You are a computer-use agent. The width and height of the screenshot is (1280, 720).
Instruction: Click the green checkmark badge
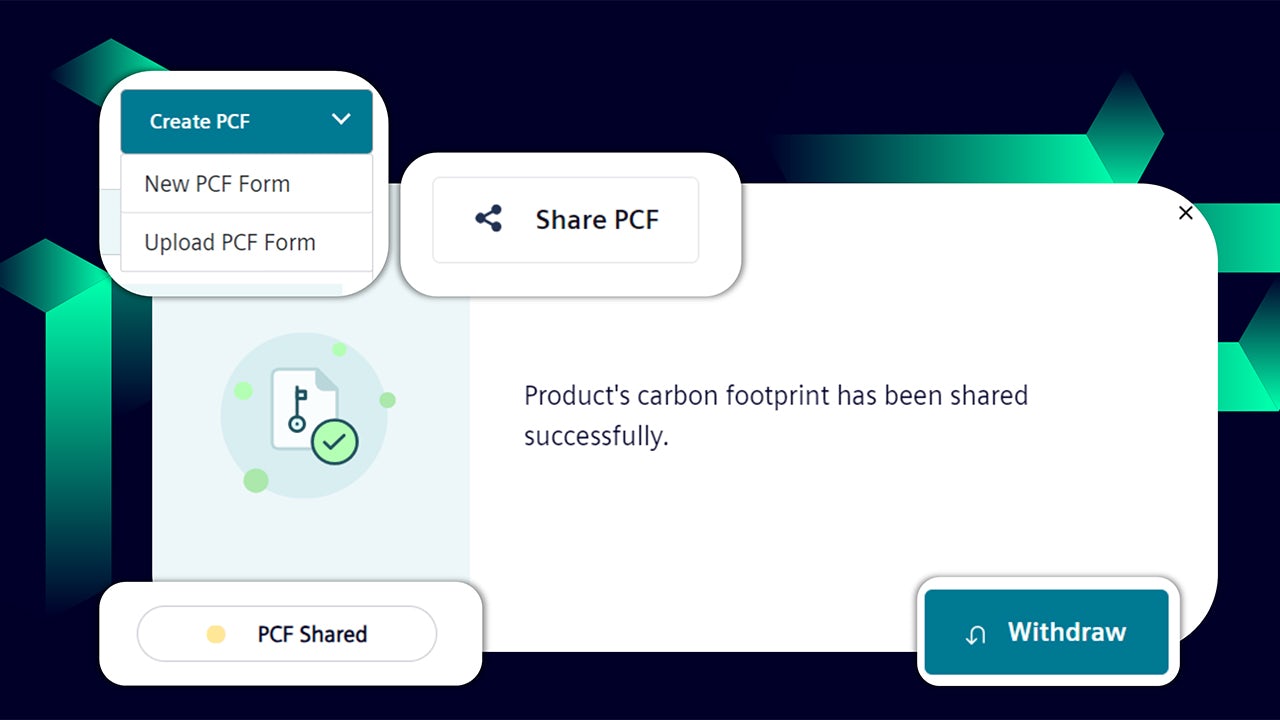(335, 442)
